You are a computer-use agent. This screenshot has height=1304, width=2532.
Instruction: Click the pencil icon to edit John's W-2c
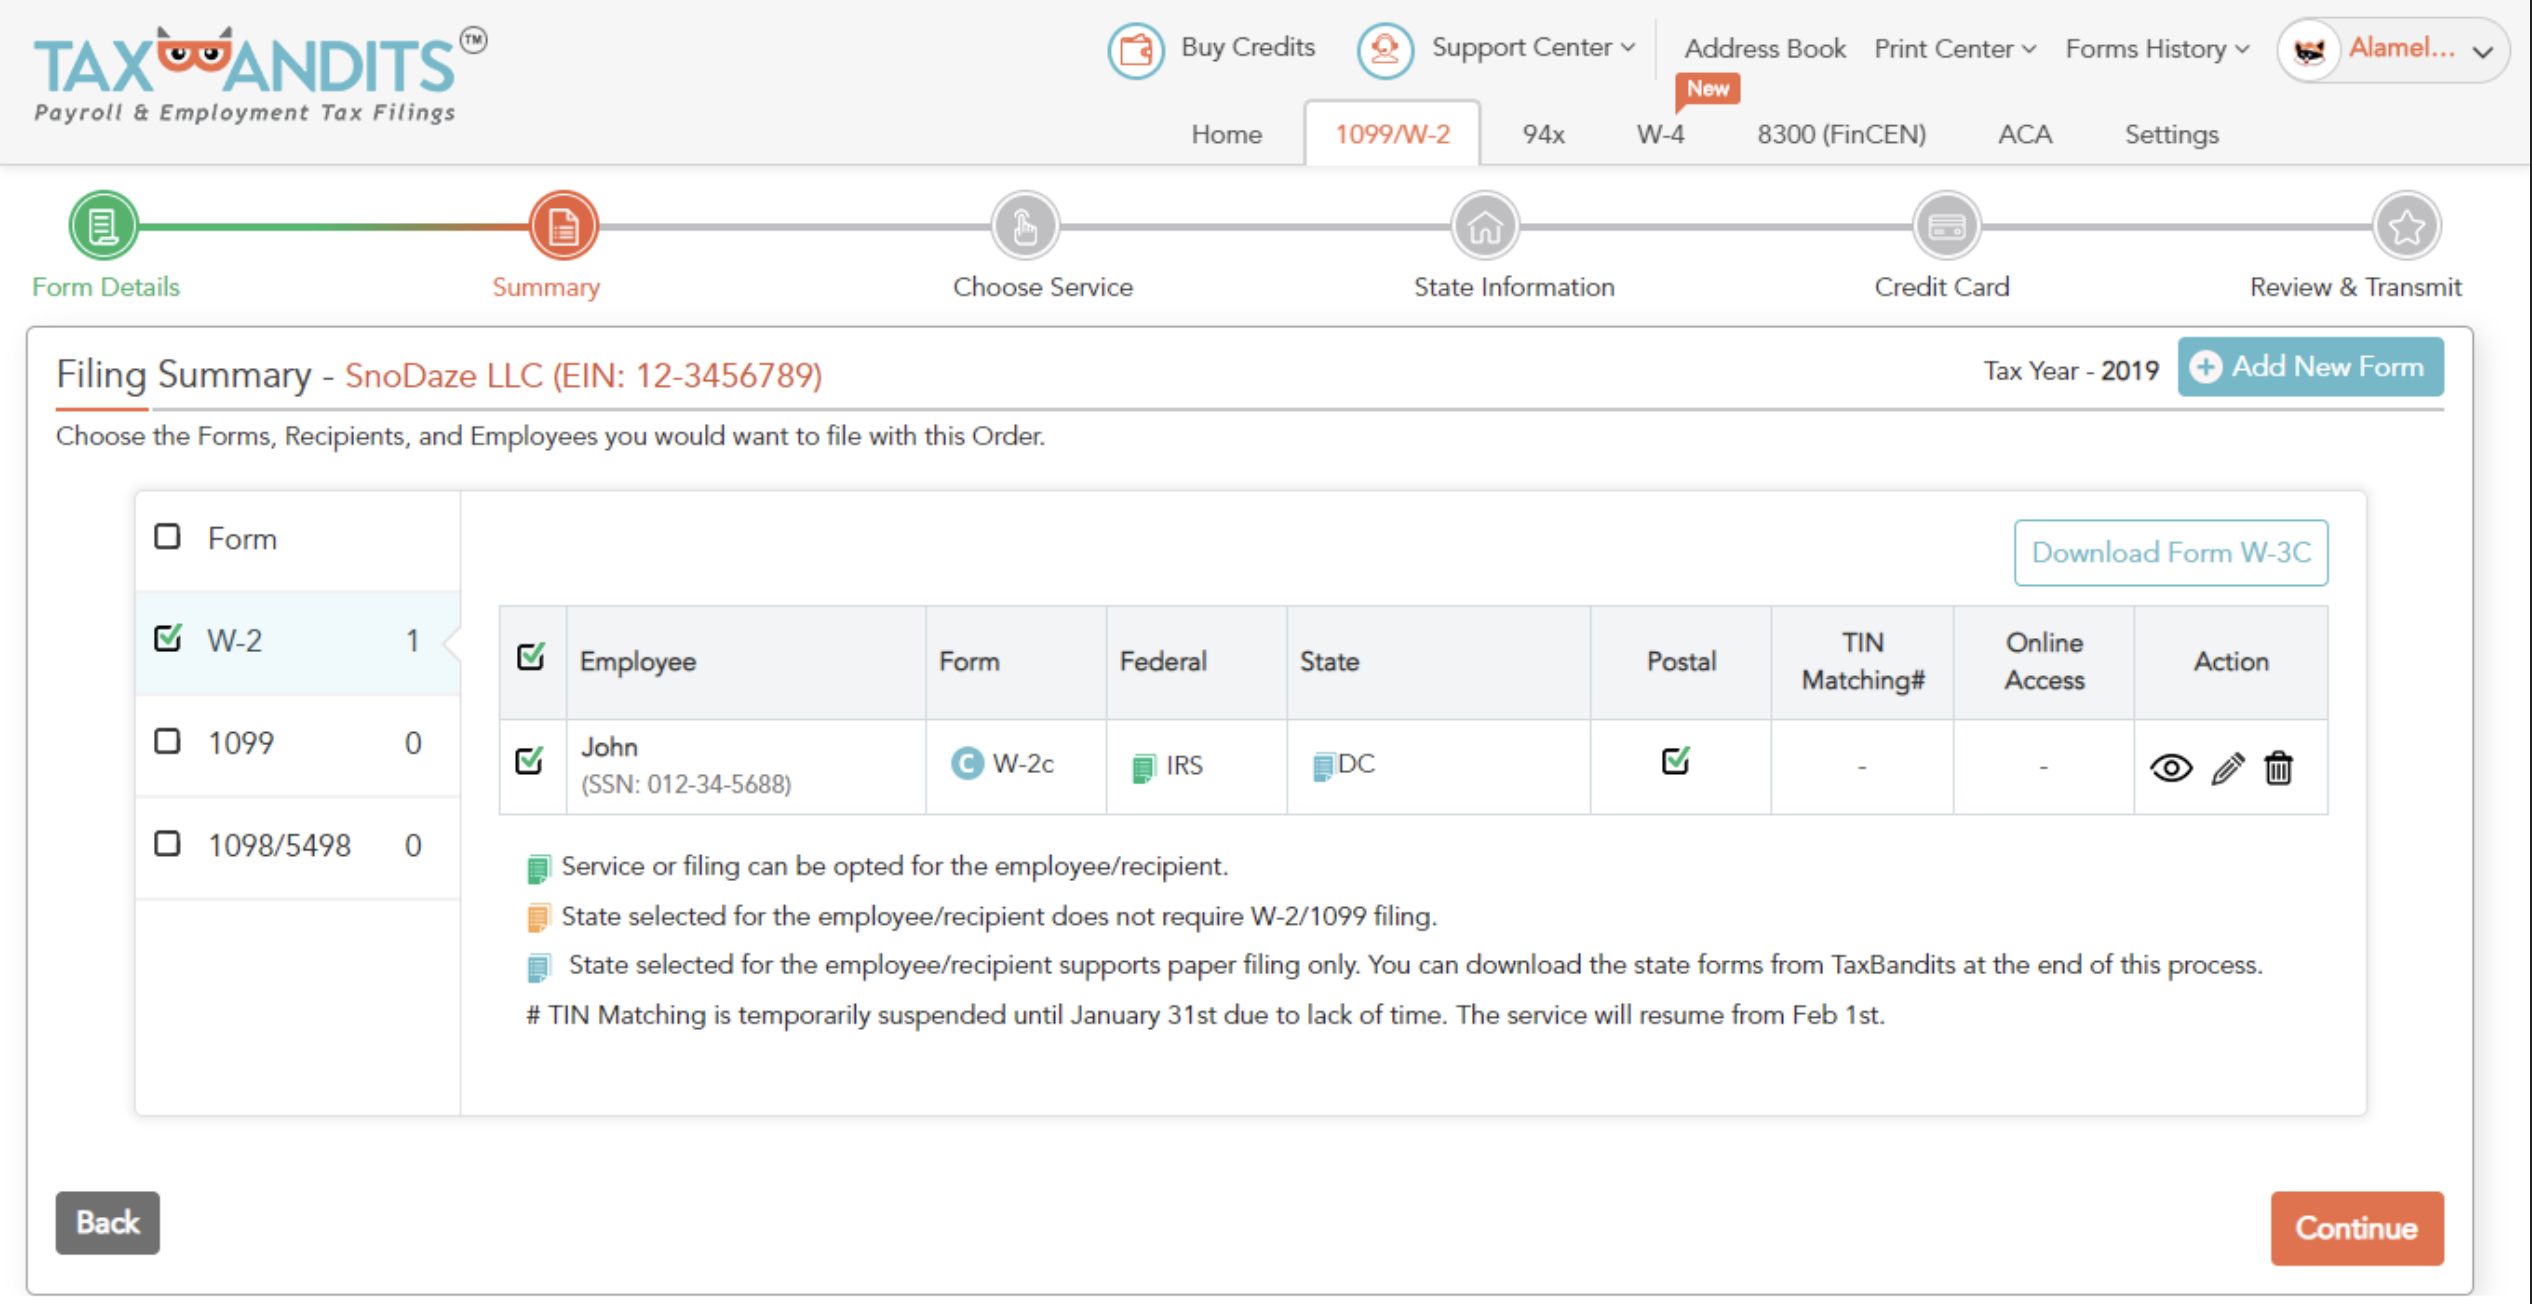pyautogui.click(x=2227, y=768)
